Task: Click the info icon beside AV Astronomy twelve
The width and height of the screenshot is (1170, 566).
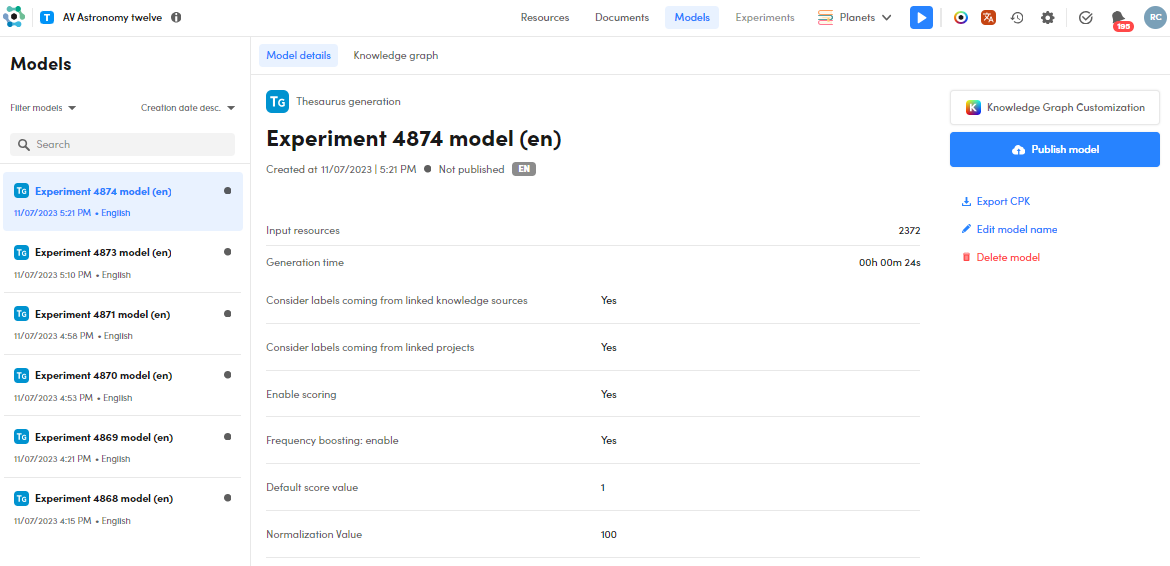Action: point(176,18)
